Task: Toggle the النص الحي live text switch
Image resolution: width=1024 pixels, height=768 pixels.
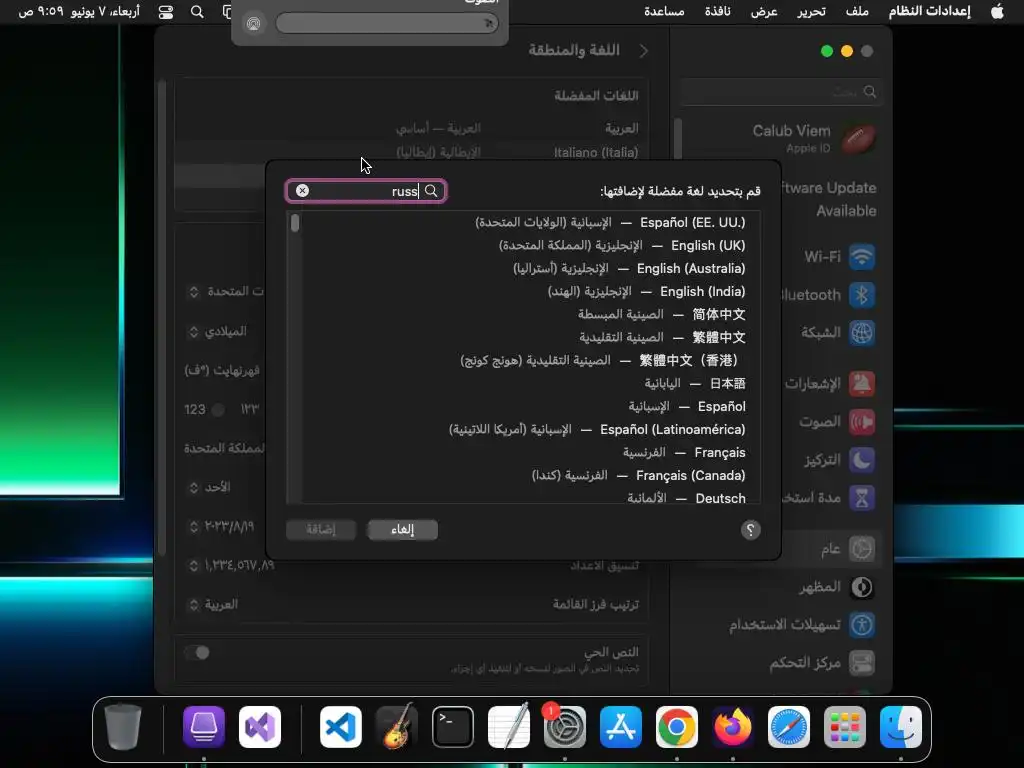Action: point(197,652)
